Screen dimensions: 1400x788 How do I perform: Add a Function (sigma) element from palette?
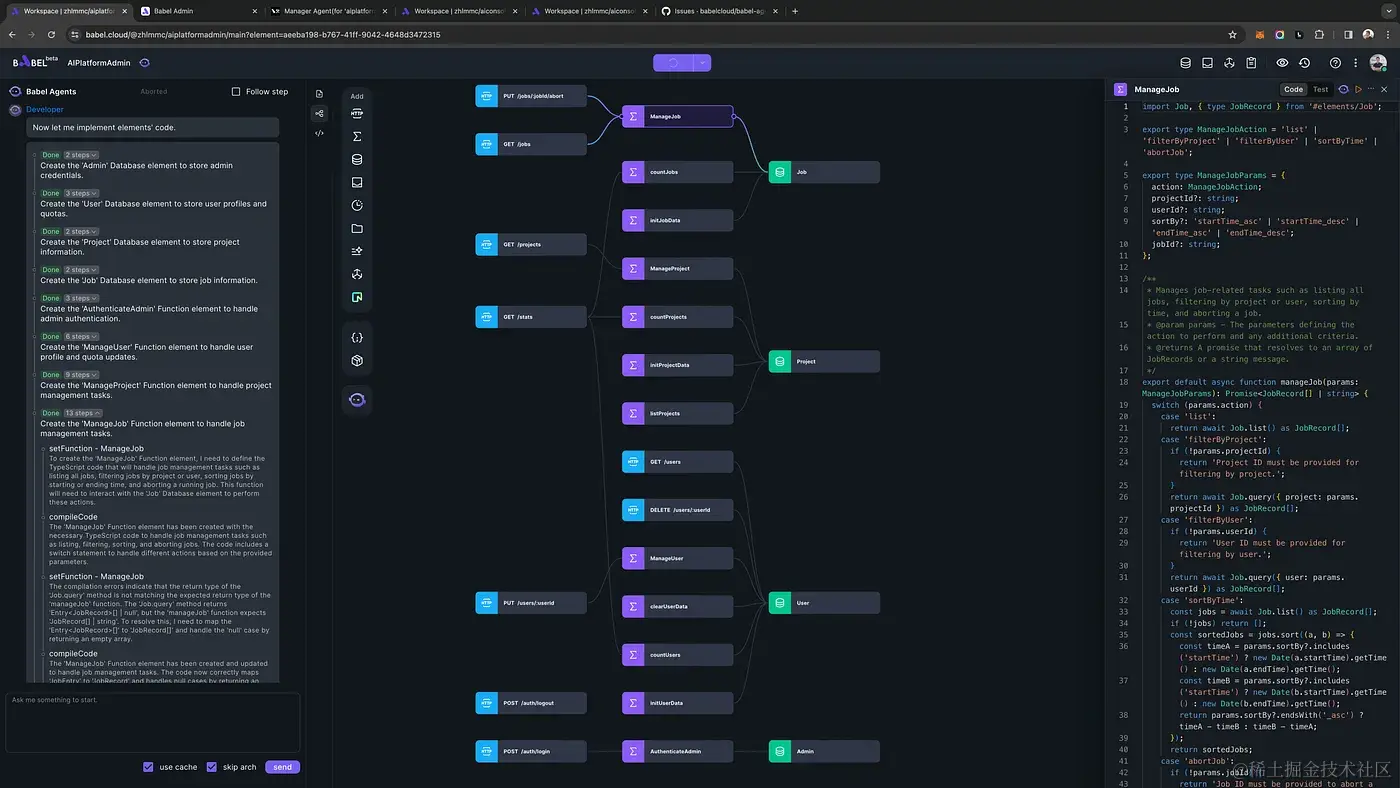pyautogui.click(x=357, y=137)
